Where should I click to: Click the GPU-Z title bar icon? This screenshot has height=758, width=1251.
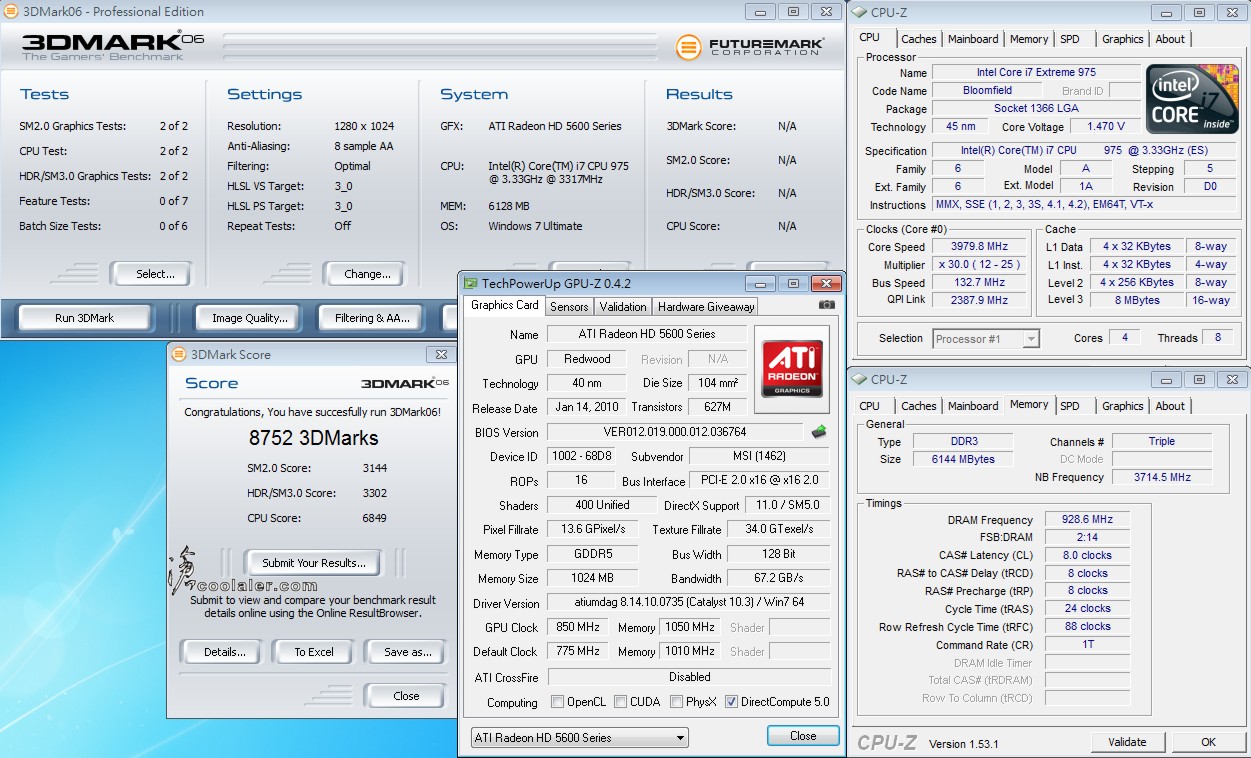471,284
